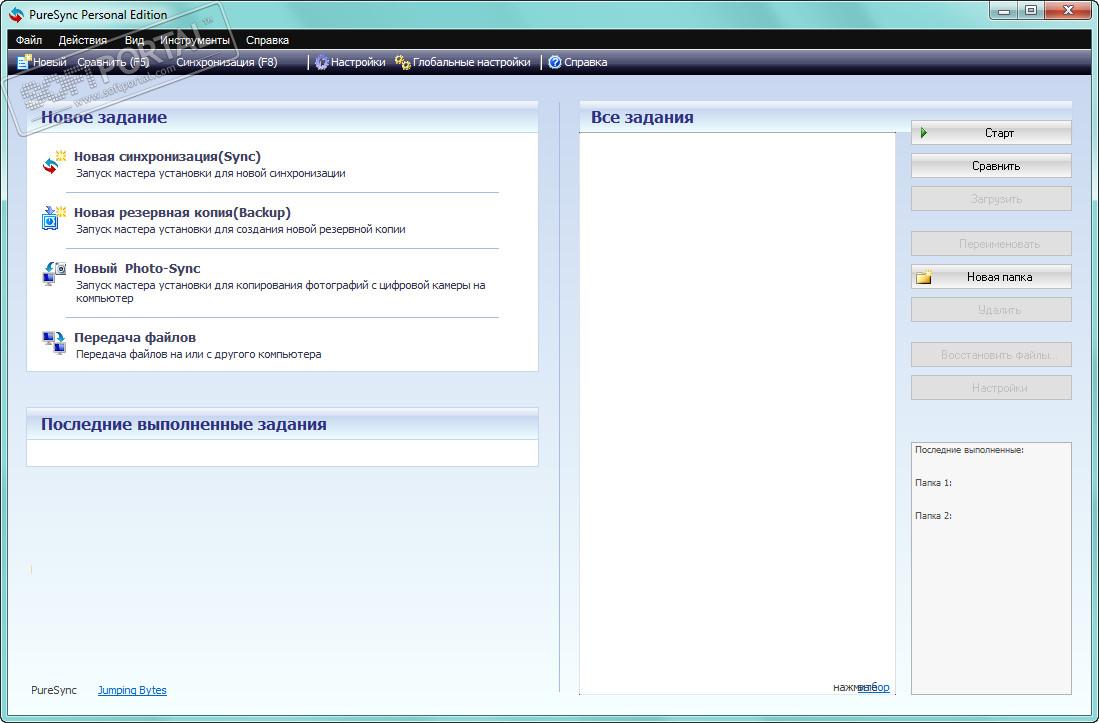1099x723 pixels.
Task: Open the Справка menu in menu bar
Action: [267, 40]
